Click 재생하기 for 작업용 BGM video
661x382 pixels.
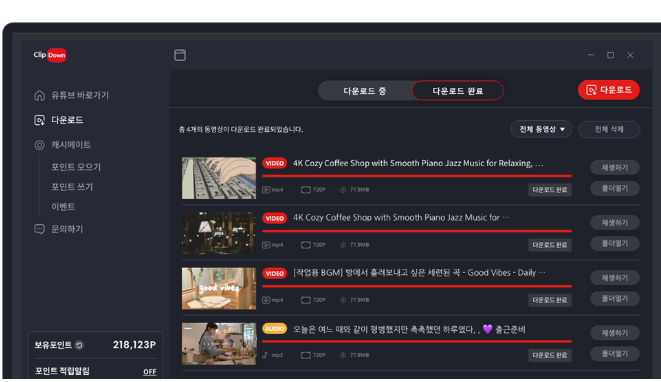(x=615, y=277)
